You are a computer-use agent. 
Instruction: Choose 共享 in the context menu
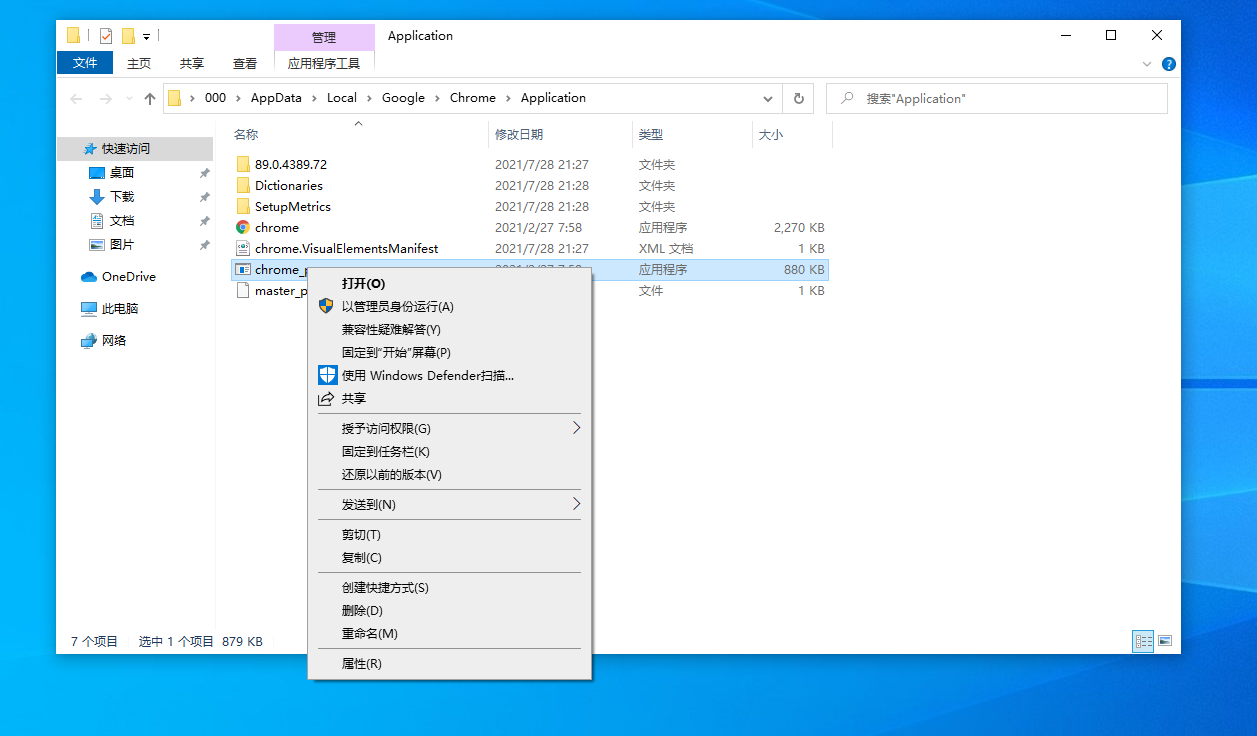tap(449, 398)
